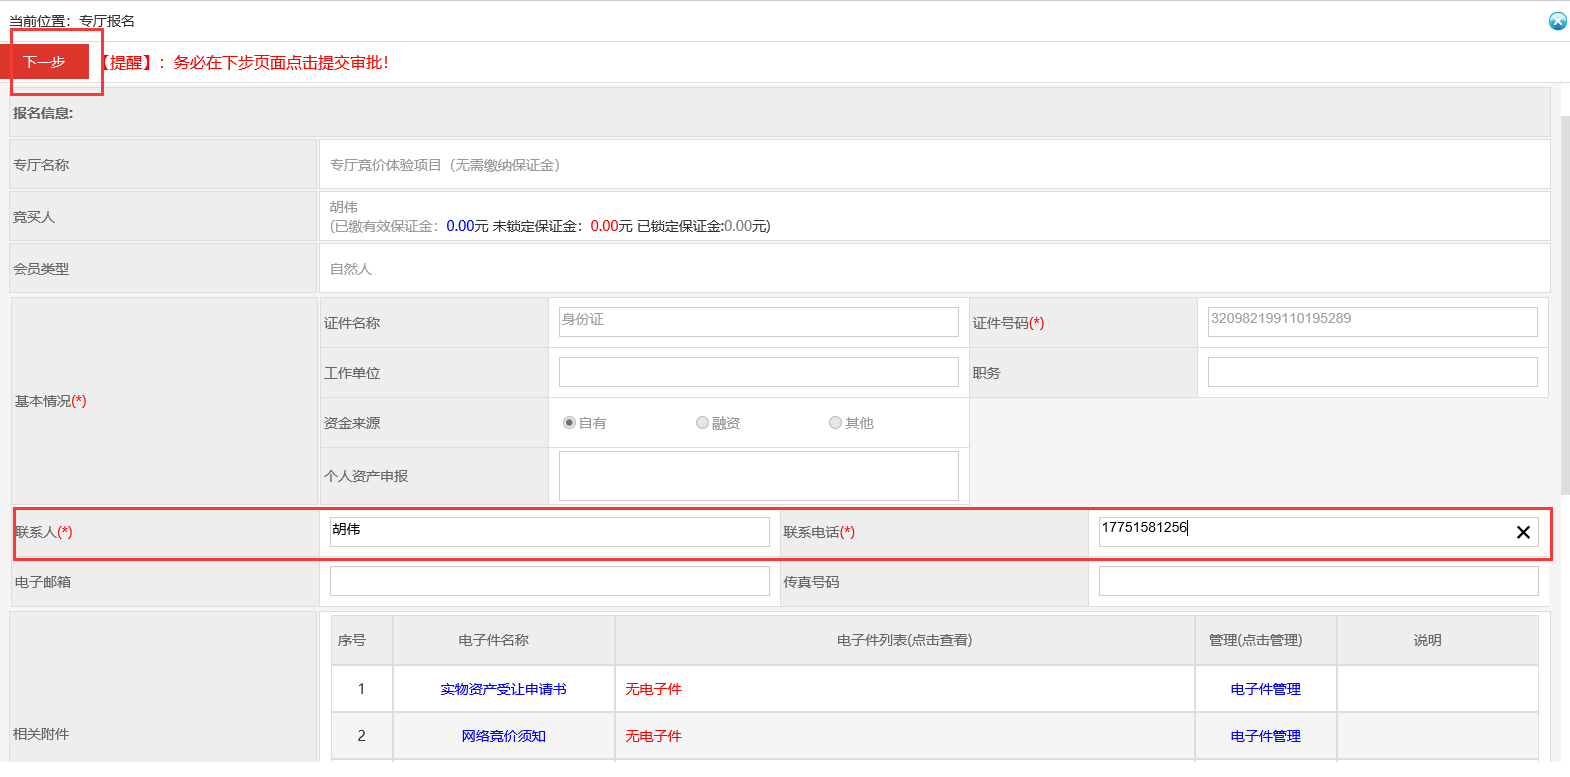Close the dialog with the blue X icon

point(1558,21)
